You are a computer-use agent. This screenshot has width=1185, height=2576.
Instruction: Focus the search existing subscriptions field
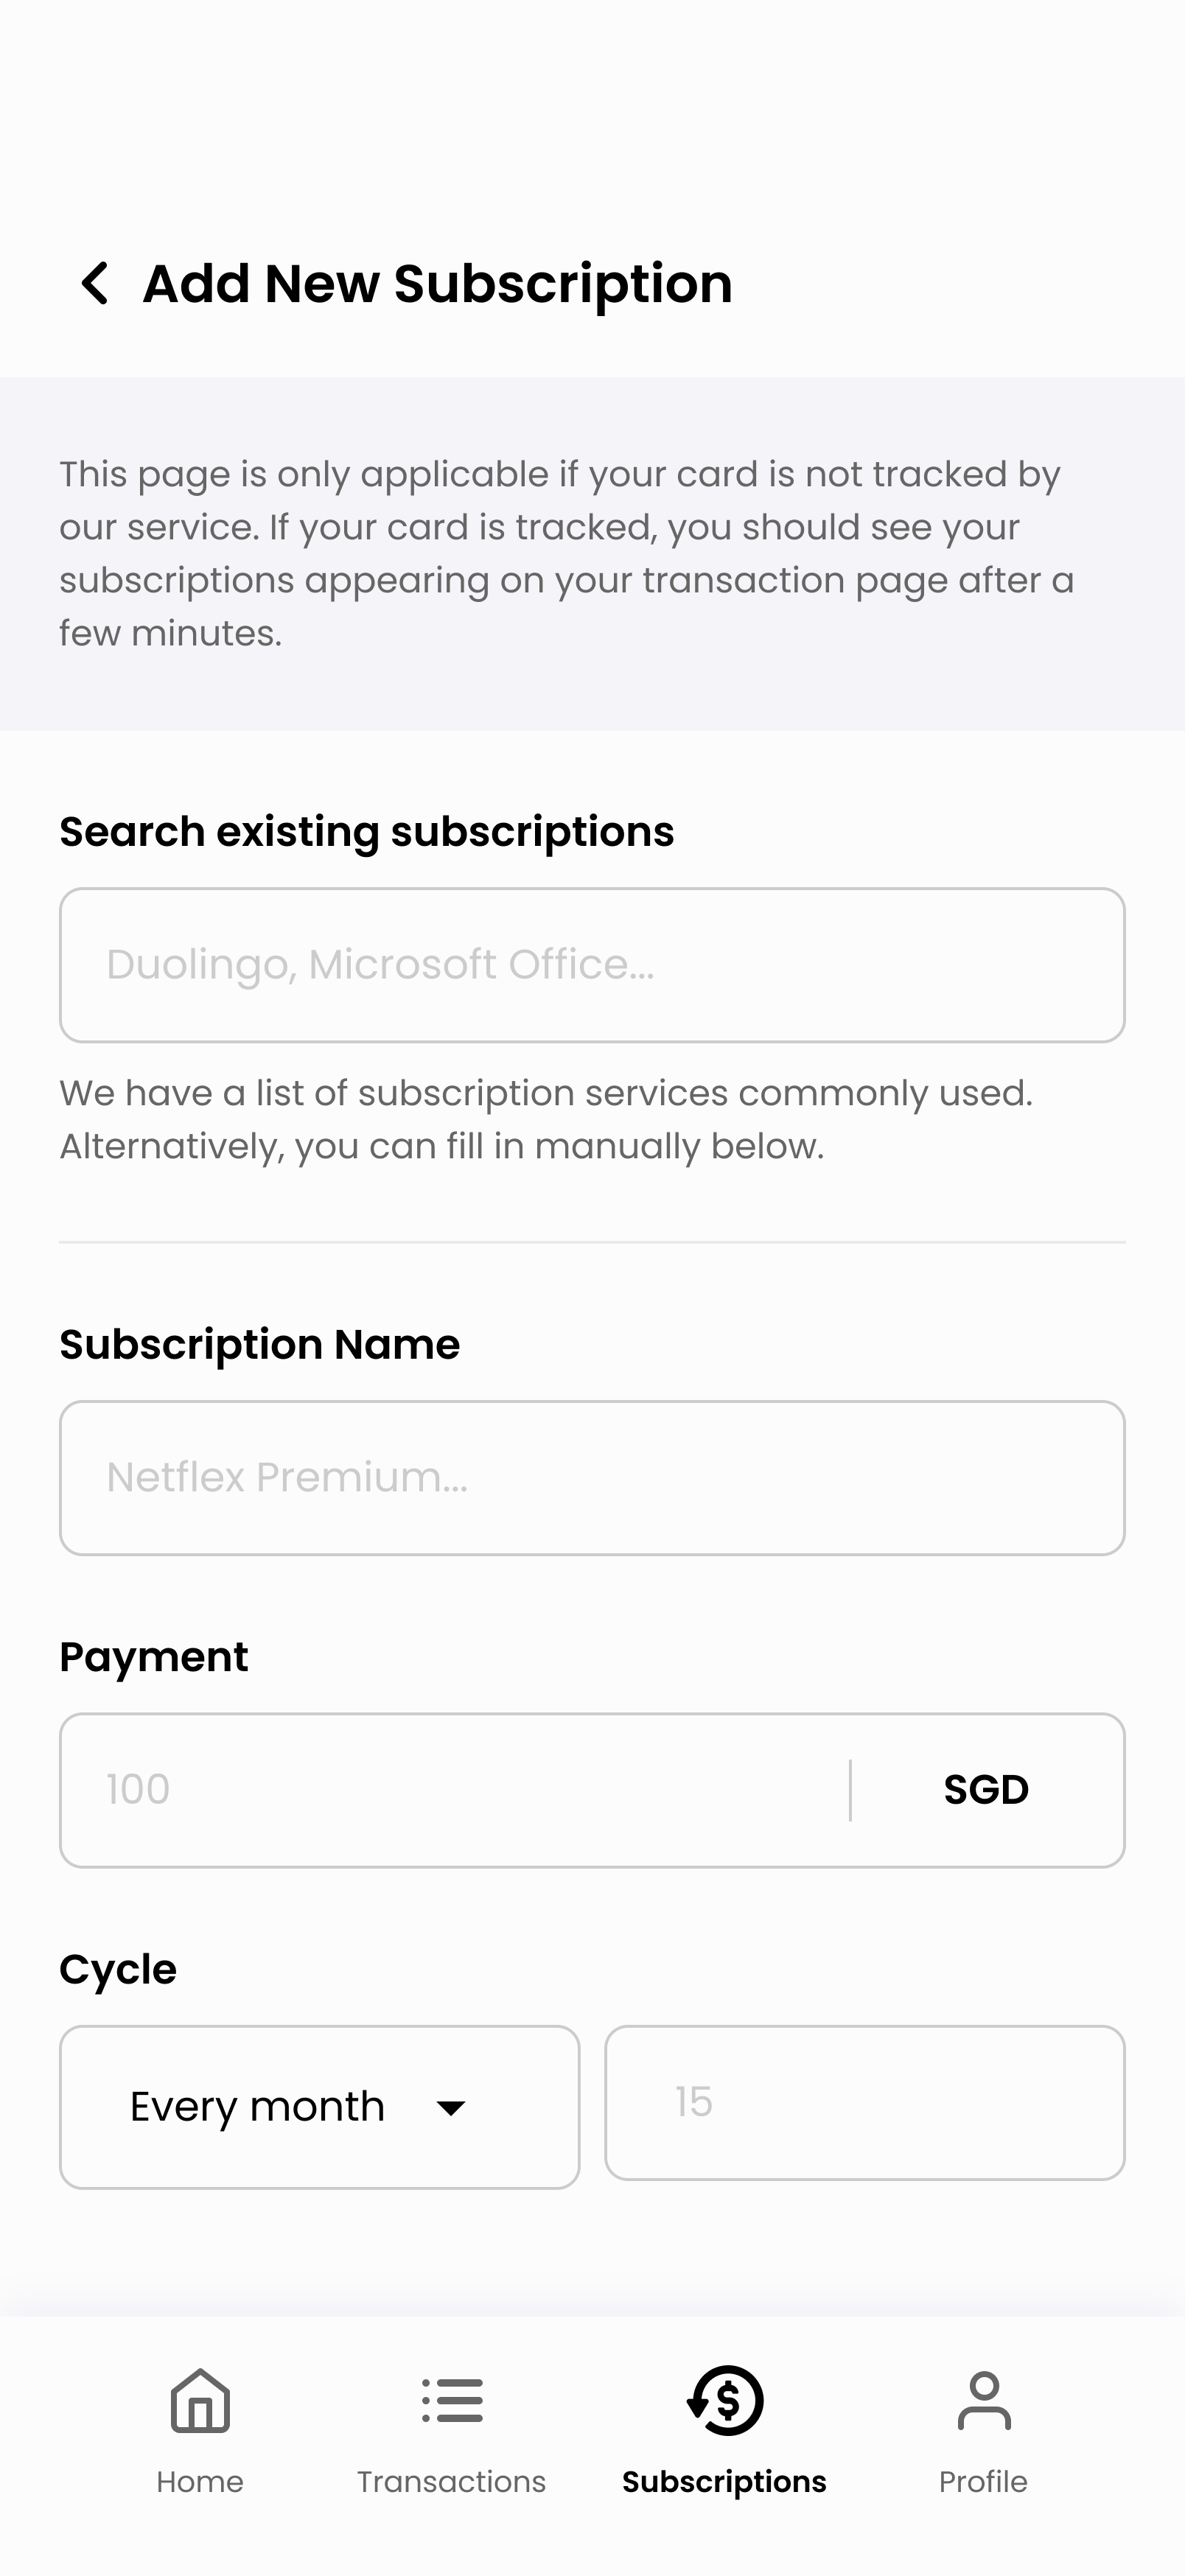(x=592, y=965)
